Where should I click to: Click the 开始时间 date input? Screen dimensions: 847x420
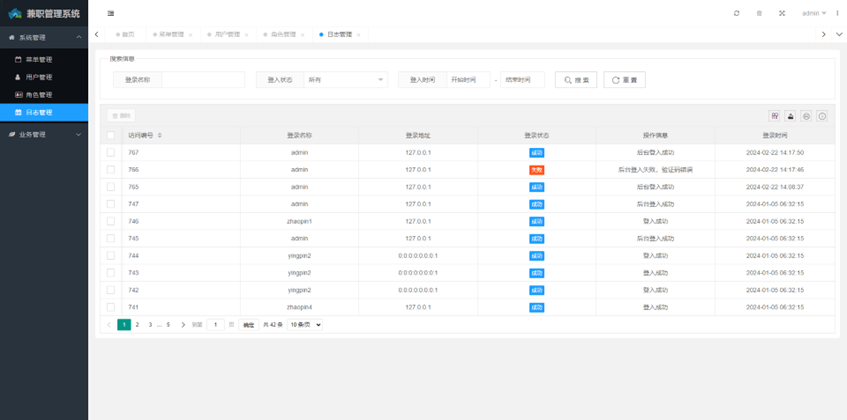coord(468,79)
